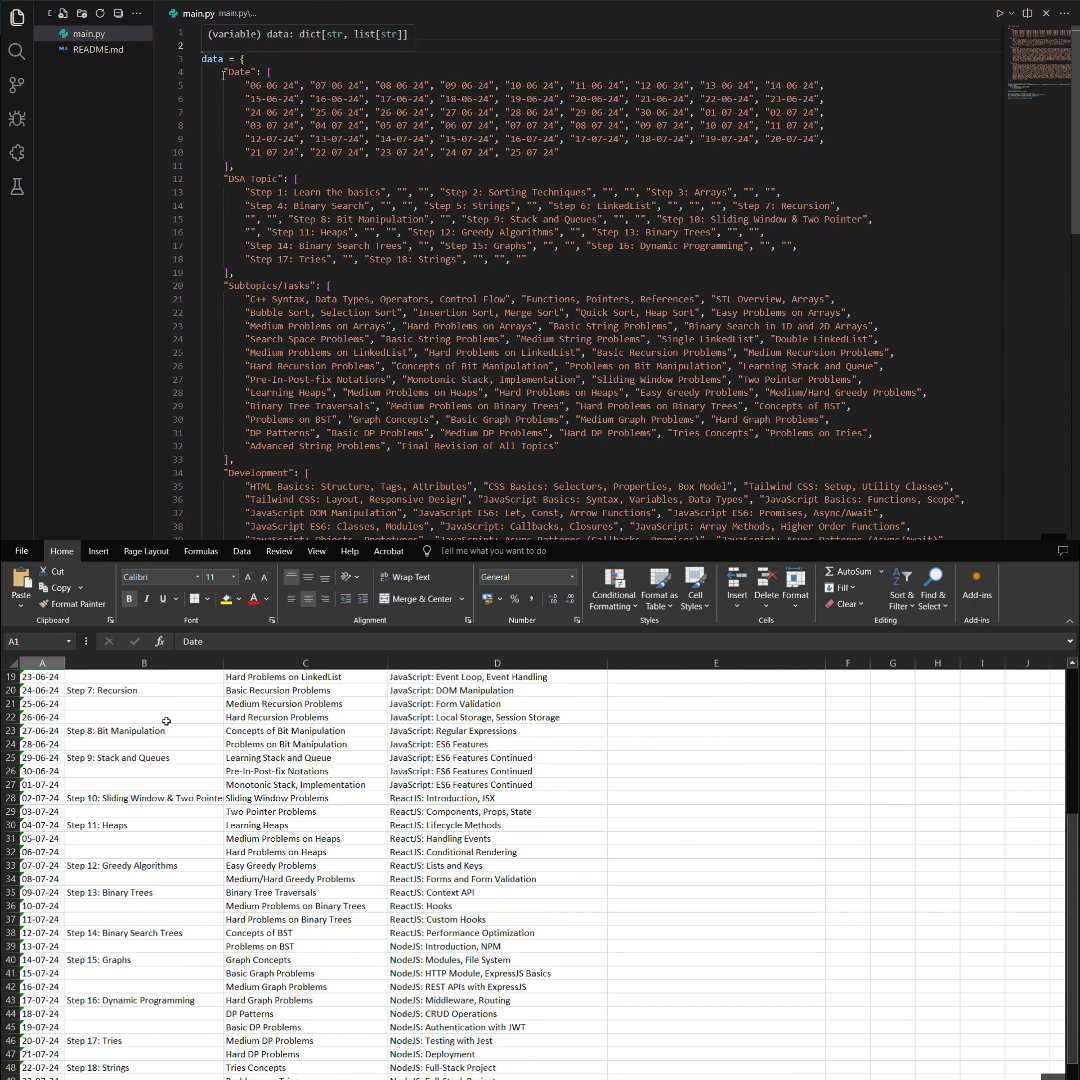Align text to the left in Excel
1080x1080 pixels.
[x=291, y=599]
